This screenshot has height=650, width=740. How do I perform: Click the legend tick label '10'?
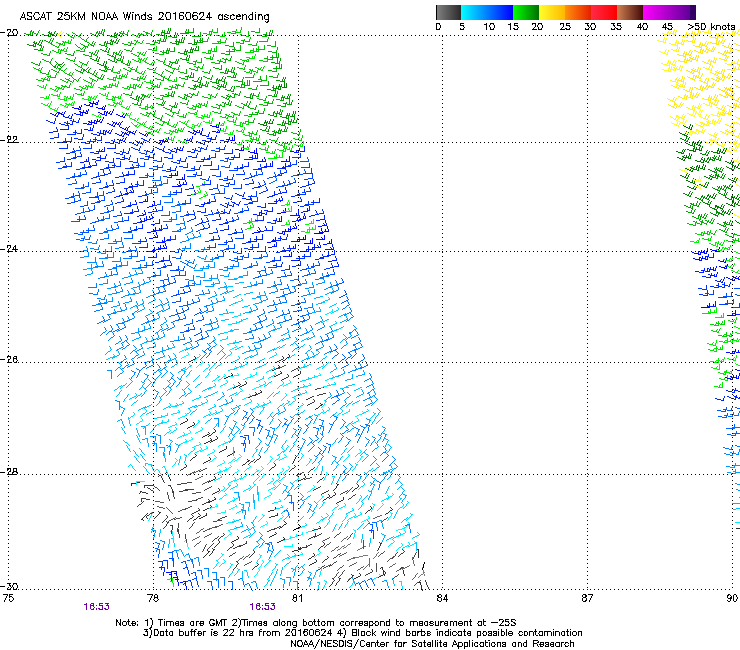(x=489, y=27)
